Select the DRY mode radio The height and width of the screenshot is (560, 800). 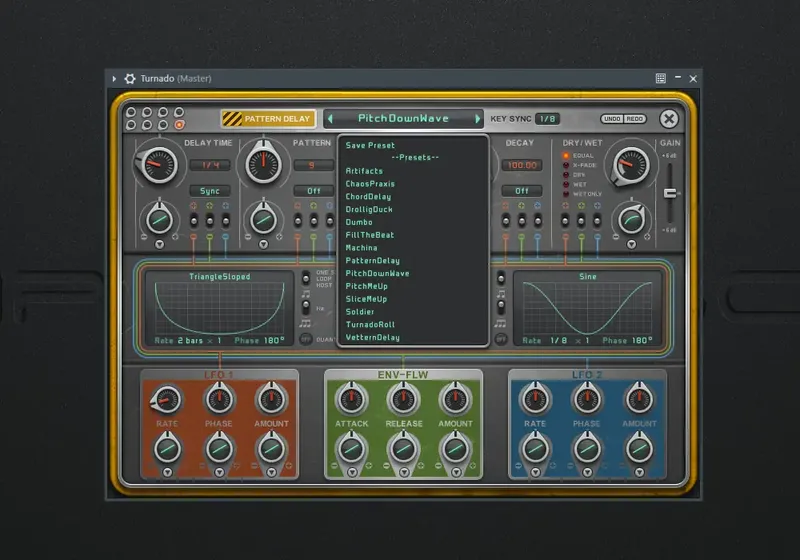(566, 175)
